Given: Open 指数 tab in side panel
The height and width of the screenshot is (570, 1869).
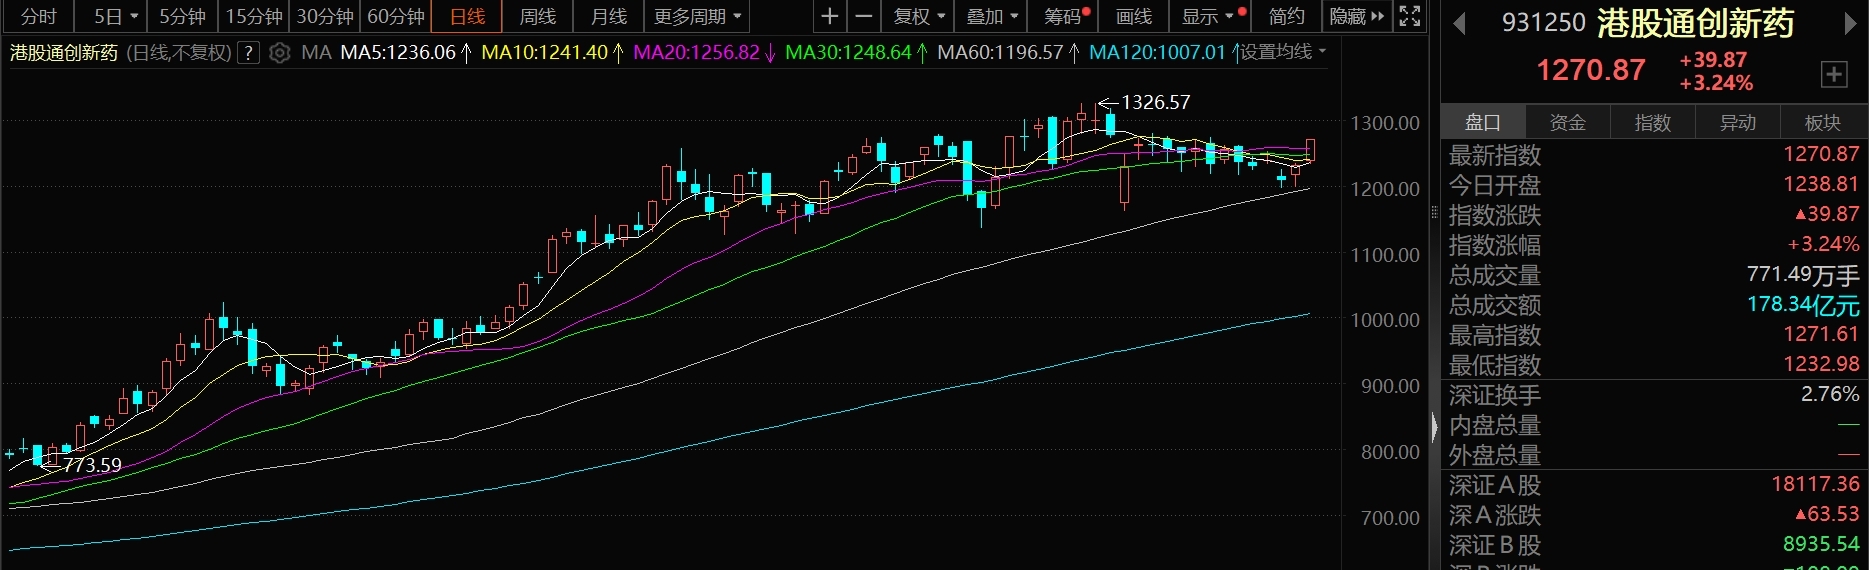Looking at the screenshot, I should coord(1653,122).
